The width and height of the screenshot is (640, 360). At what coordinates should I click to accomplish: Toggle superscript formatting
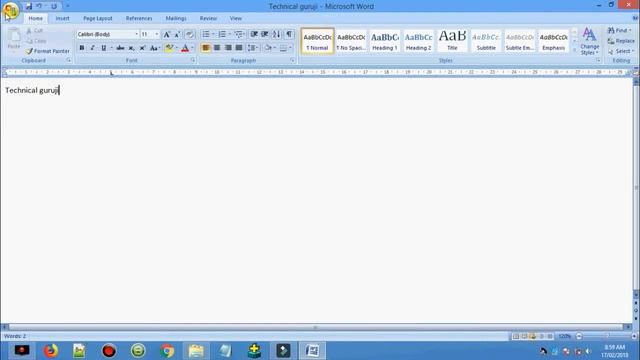tap(142, 48)
